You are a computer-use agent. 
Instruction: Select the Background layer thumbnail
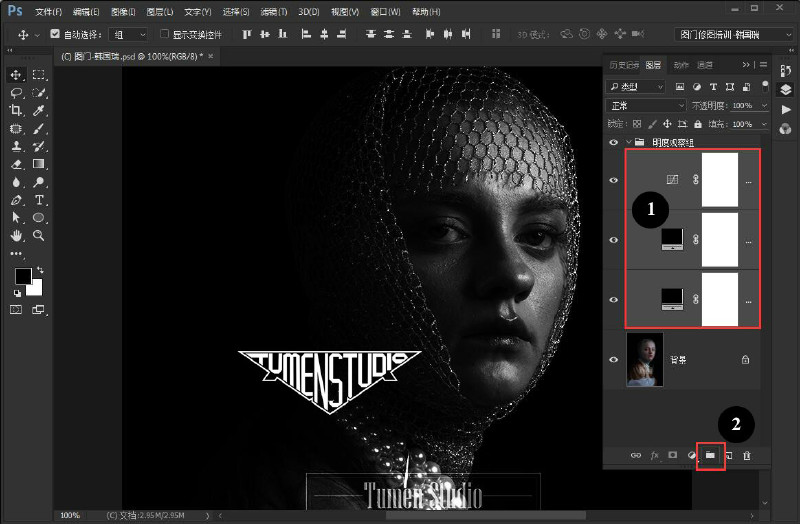point(645,360)
